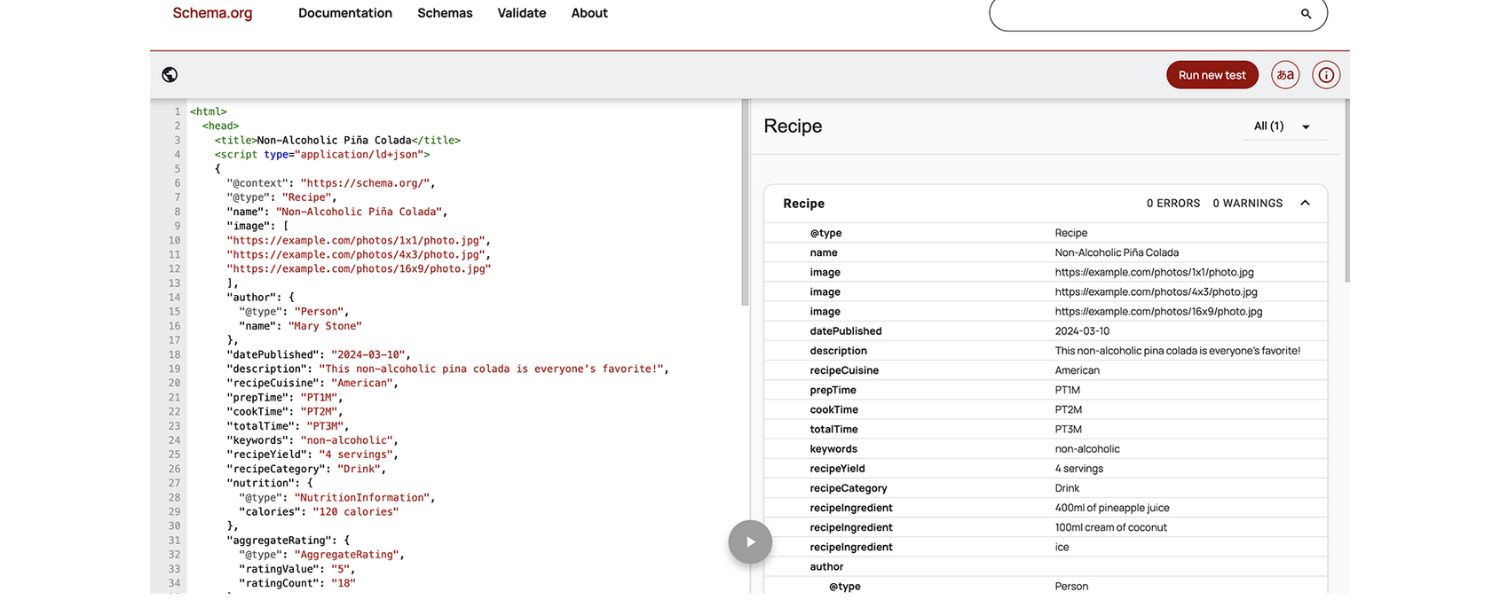Viewport: 1500px width, 600px height.
Task: Select the datePublished value 2024-03-10
Action: 1079,330
